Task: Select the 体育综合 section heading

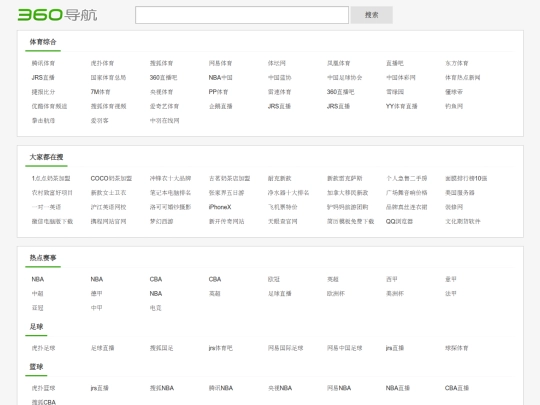Action: (43, 42)
